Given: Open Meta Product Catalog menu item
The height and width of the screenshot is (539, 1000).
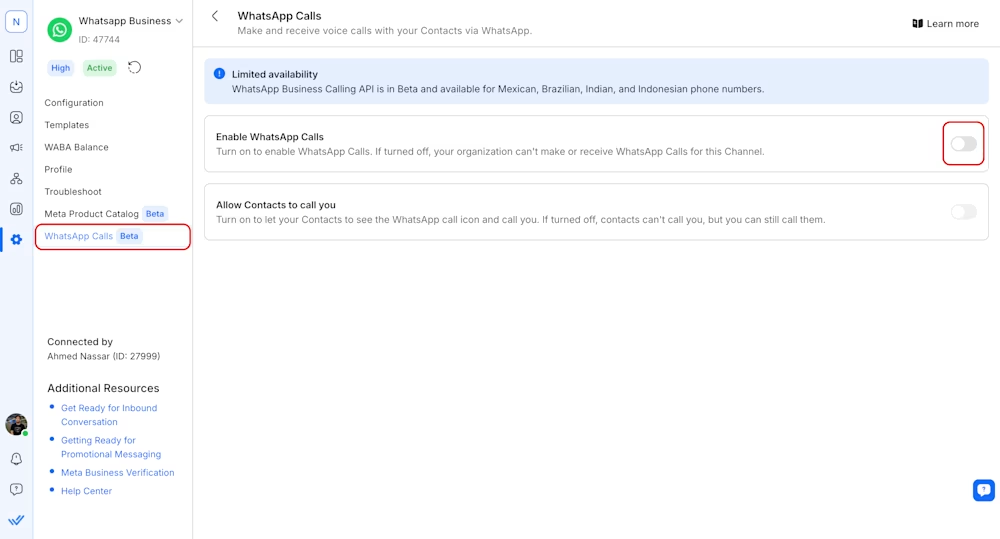Looking at the screenshot, I should tap(105, 214).
